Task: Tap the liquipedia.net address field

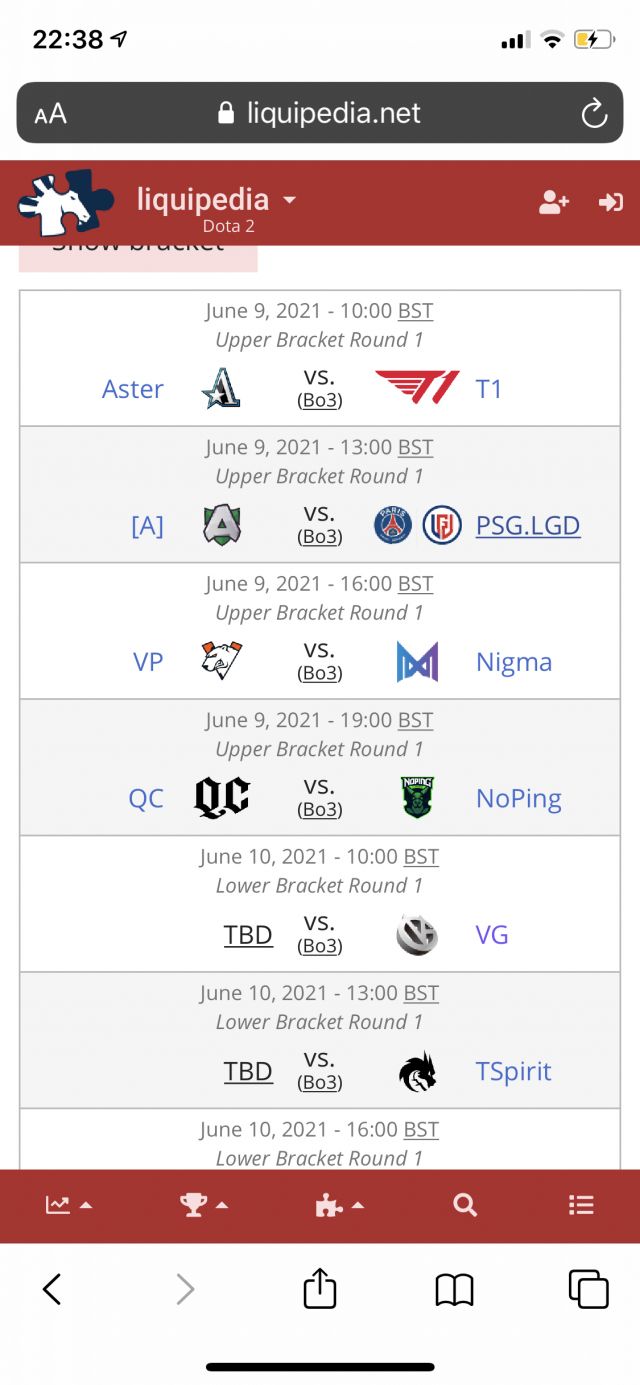Action: click(320, 113)
